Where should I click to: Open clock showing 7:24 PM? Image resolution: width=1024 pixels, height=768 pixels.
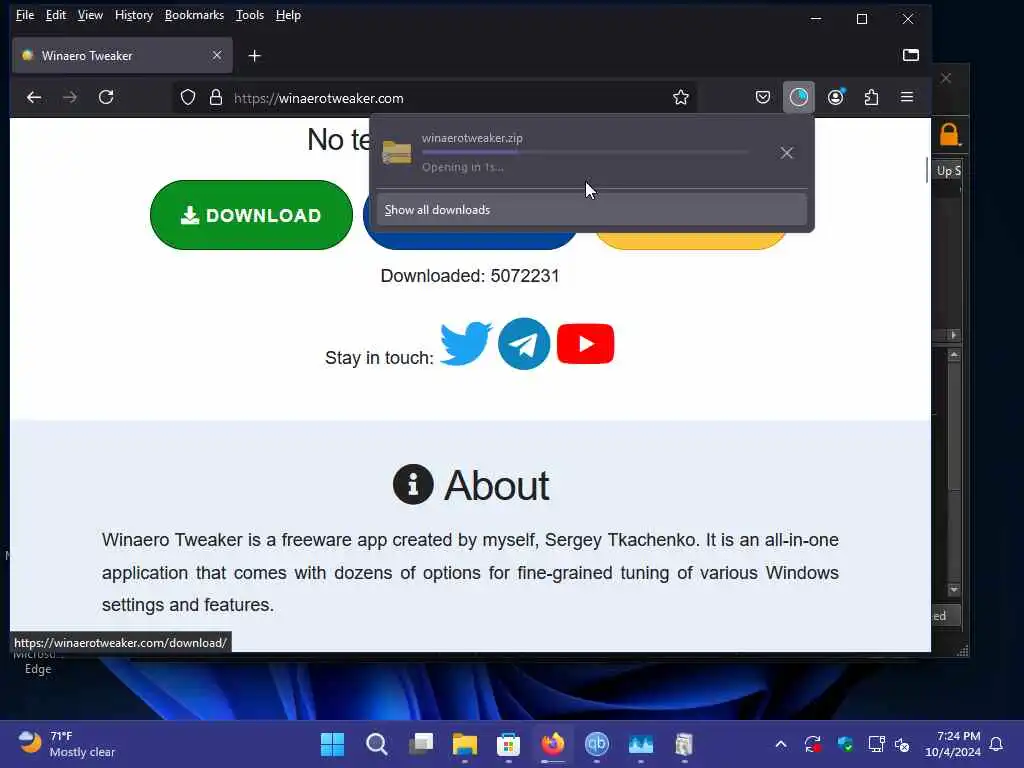(x=953, y=744)
